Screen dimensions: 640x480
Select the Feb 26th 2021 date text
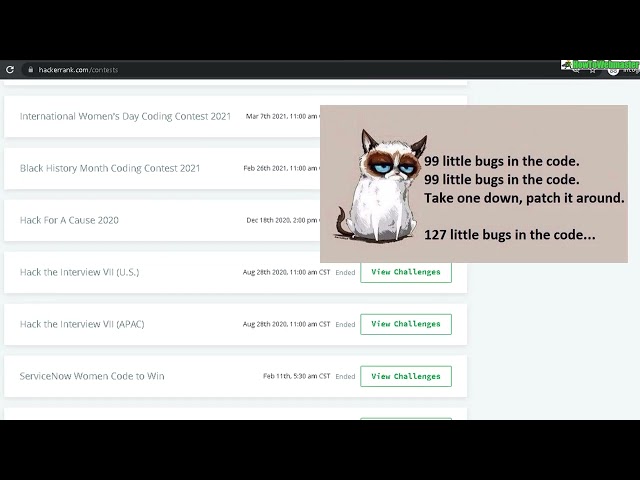click(x=281, y=168)
